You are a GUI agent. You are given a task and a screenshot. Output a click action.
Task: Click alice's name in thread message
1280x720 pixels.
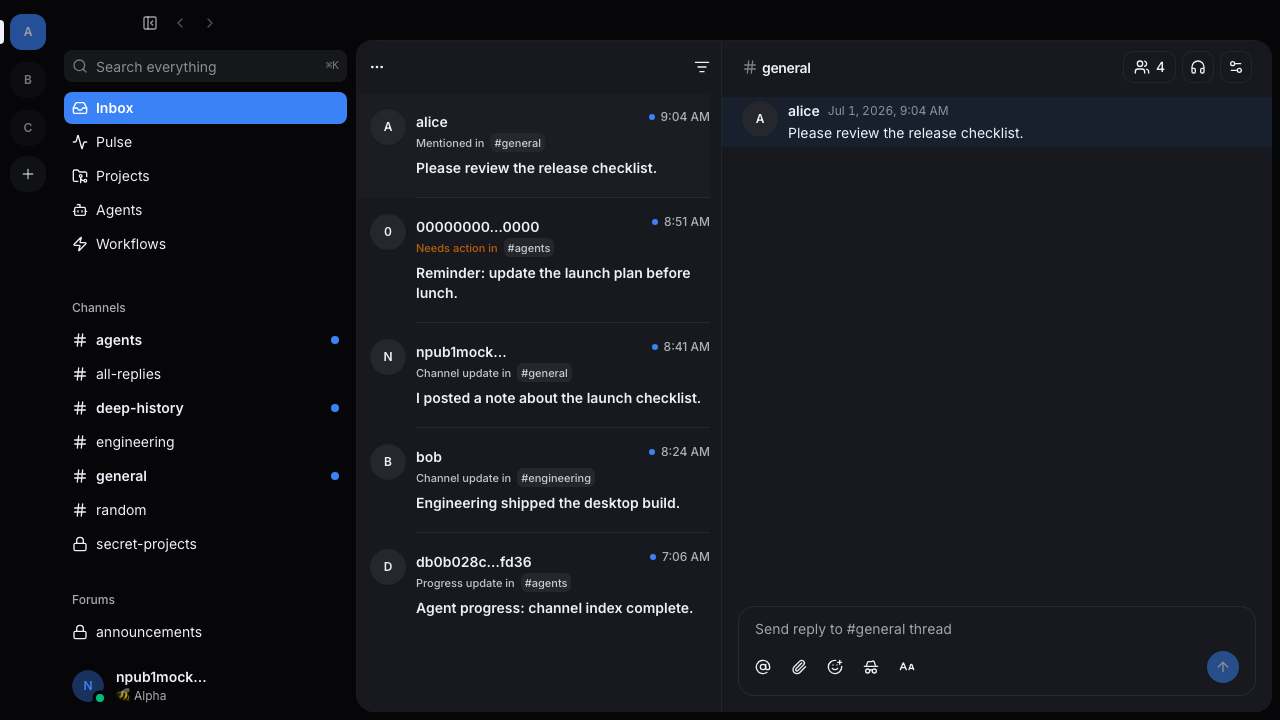tap(803, 111)
